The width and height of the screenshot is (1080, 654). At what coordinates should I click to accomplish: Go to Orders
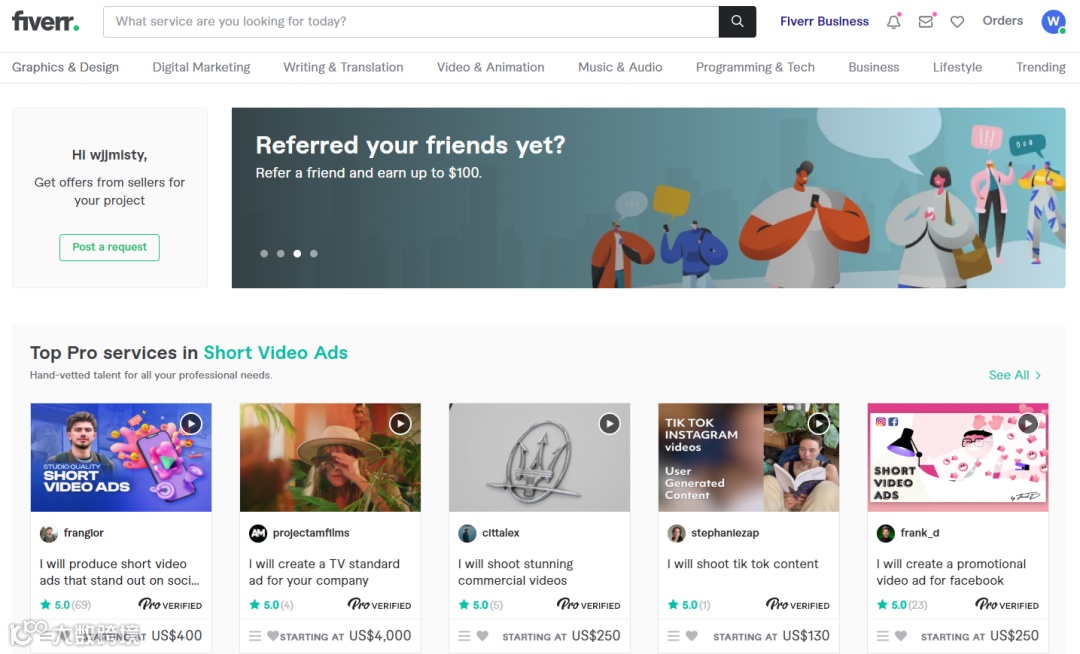pos(1002,21)
